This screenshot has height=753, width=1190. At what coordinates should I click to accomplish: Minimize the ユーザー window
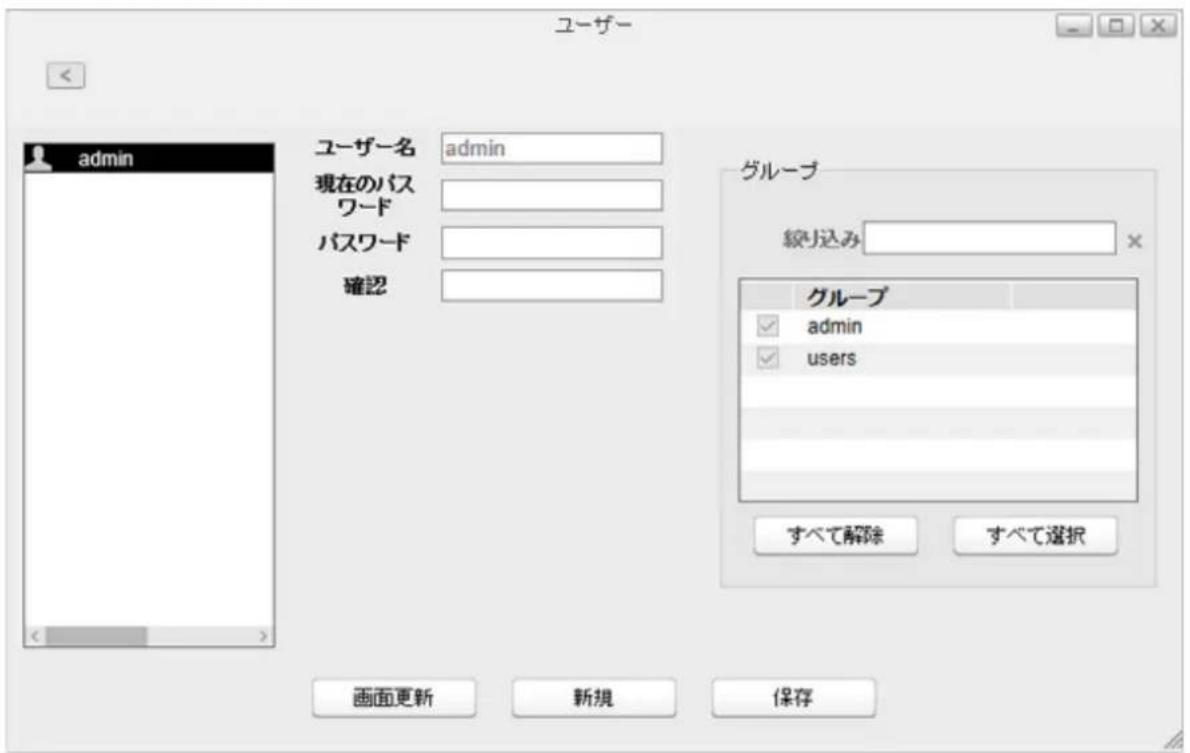point(1074,26)
